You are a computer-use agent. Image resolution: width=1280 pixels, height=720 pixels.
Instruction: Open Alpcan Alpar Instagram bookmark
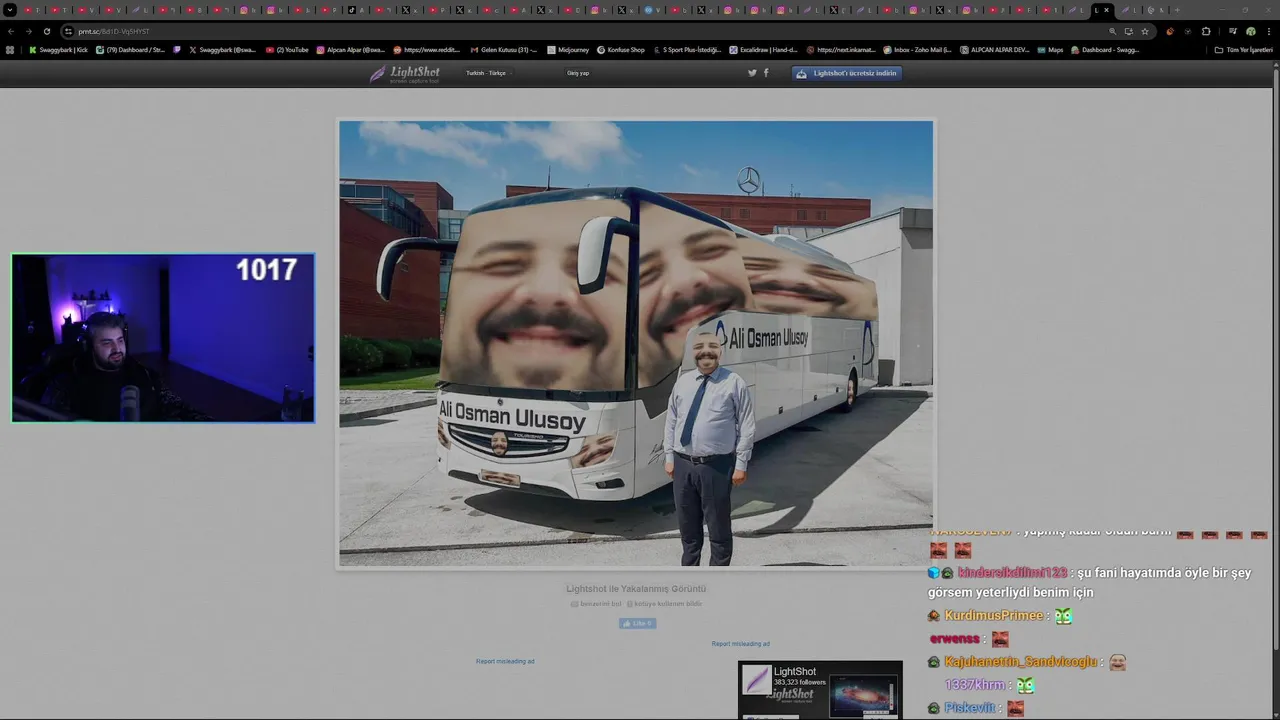coord(350,49)
